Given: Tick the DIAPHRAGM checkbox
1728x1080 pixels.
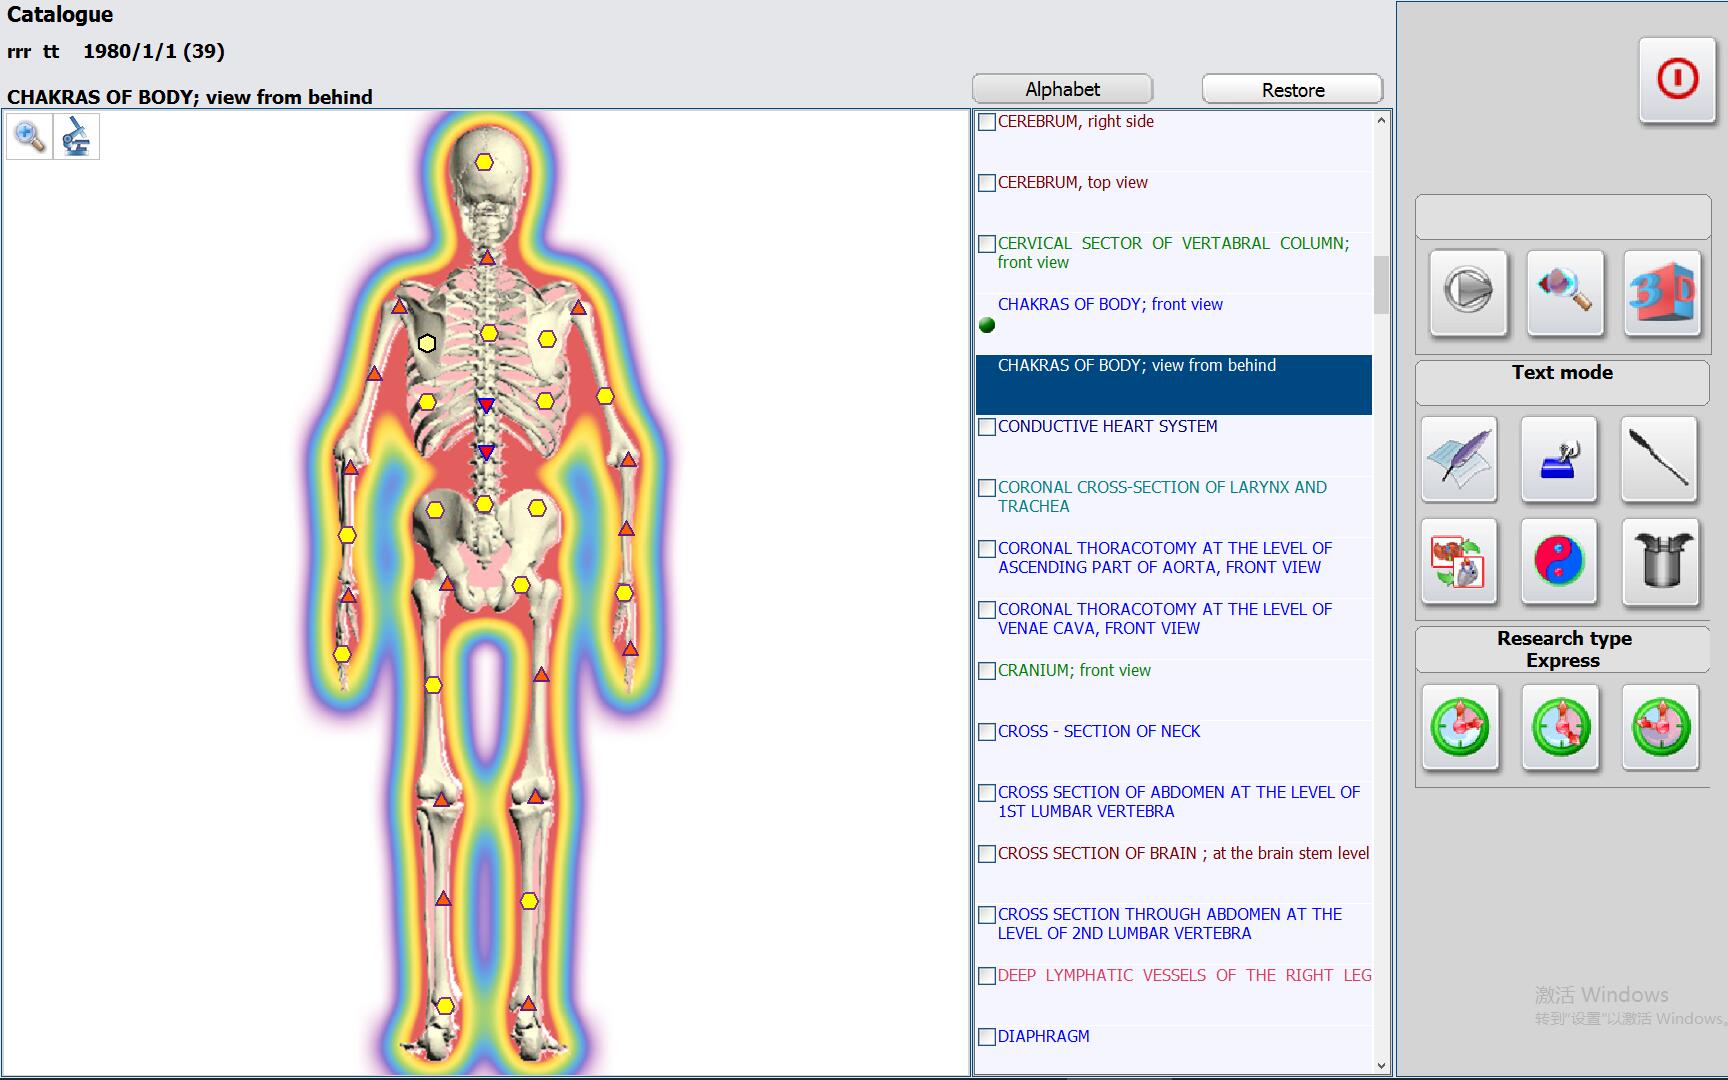Looking at the screenshot, I should coord(987,1037).
